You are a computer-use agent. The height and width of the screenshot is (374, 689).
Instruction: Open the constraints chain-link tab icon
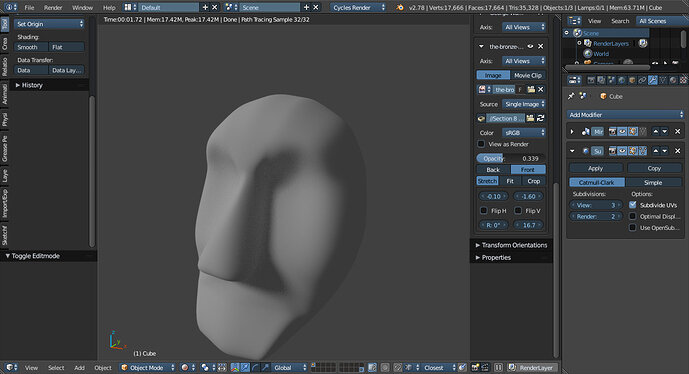pos(642,80)
